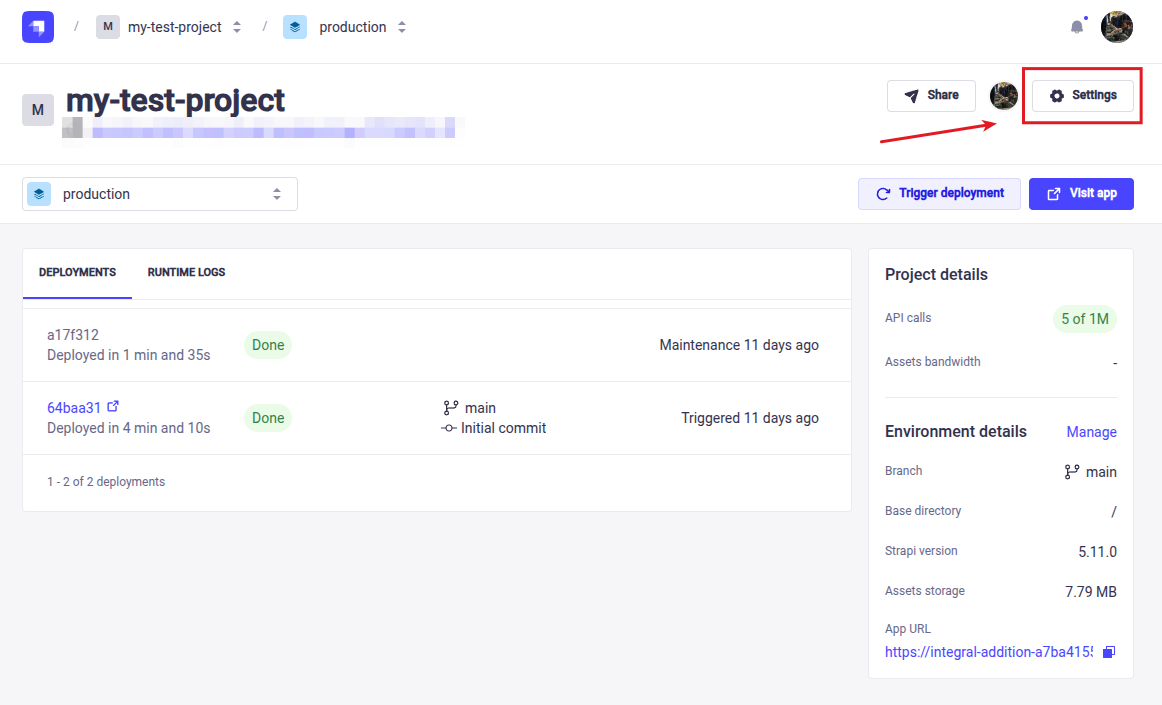This screenshot has width=1162, height=705.
Task: Click the production environment layers icon in breadcrumb
Action: coord(295,27)
